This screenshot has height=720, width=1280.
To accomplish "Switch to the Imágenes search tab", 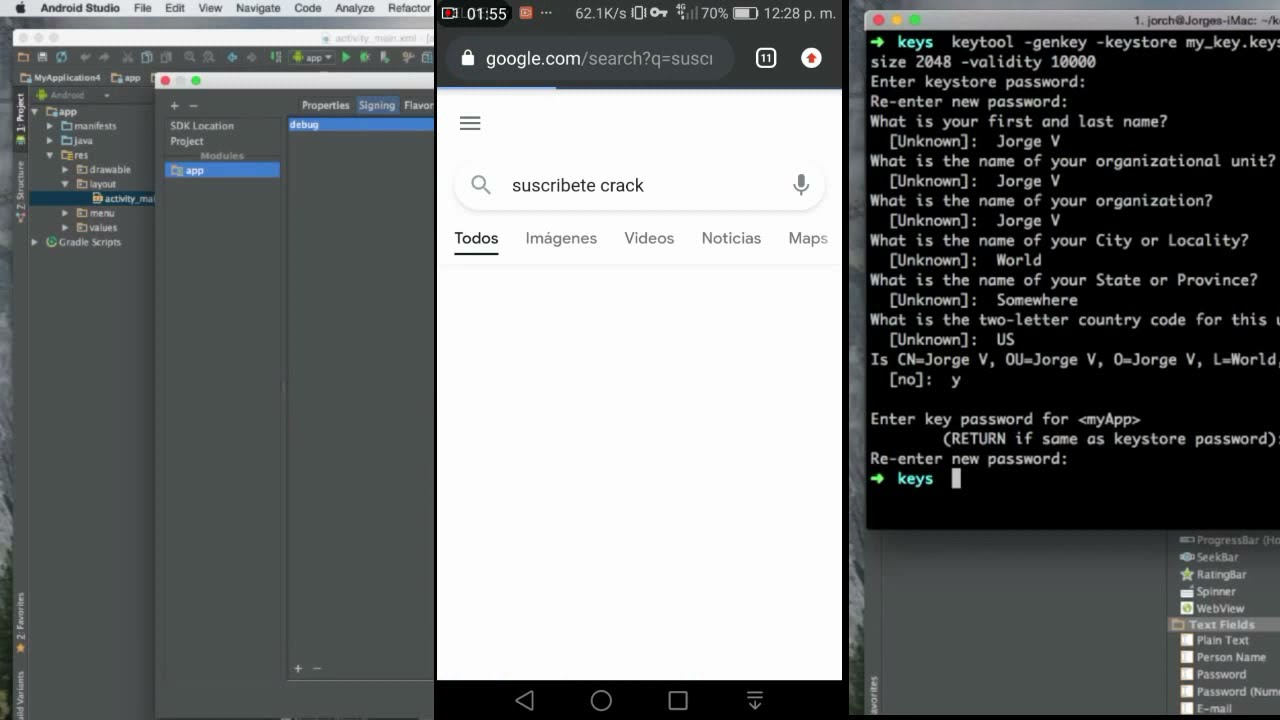I will tap(561, 238).
